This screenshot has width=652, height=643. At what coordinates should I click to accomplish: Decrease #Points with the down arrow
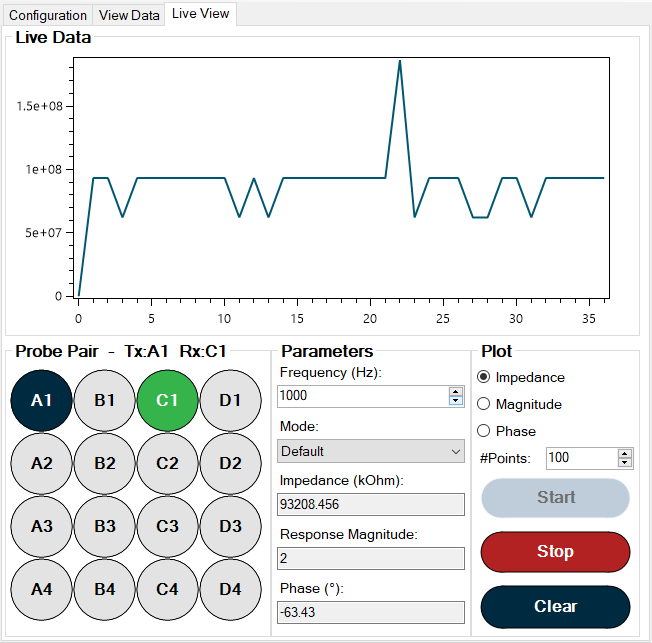pos(625,463)
